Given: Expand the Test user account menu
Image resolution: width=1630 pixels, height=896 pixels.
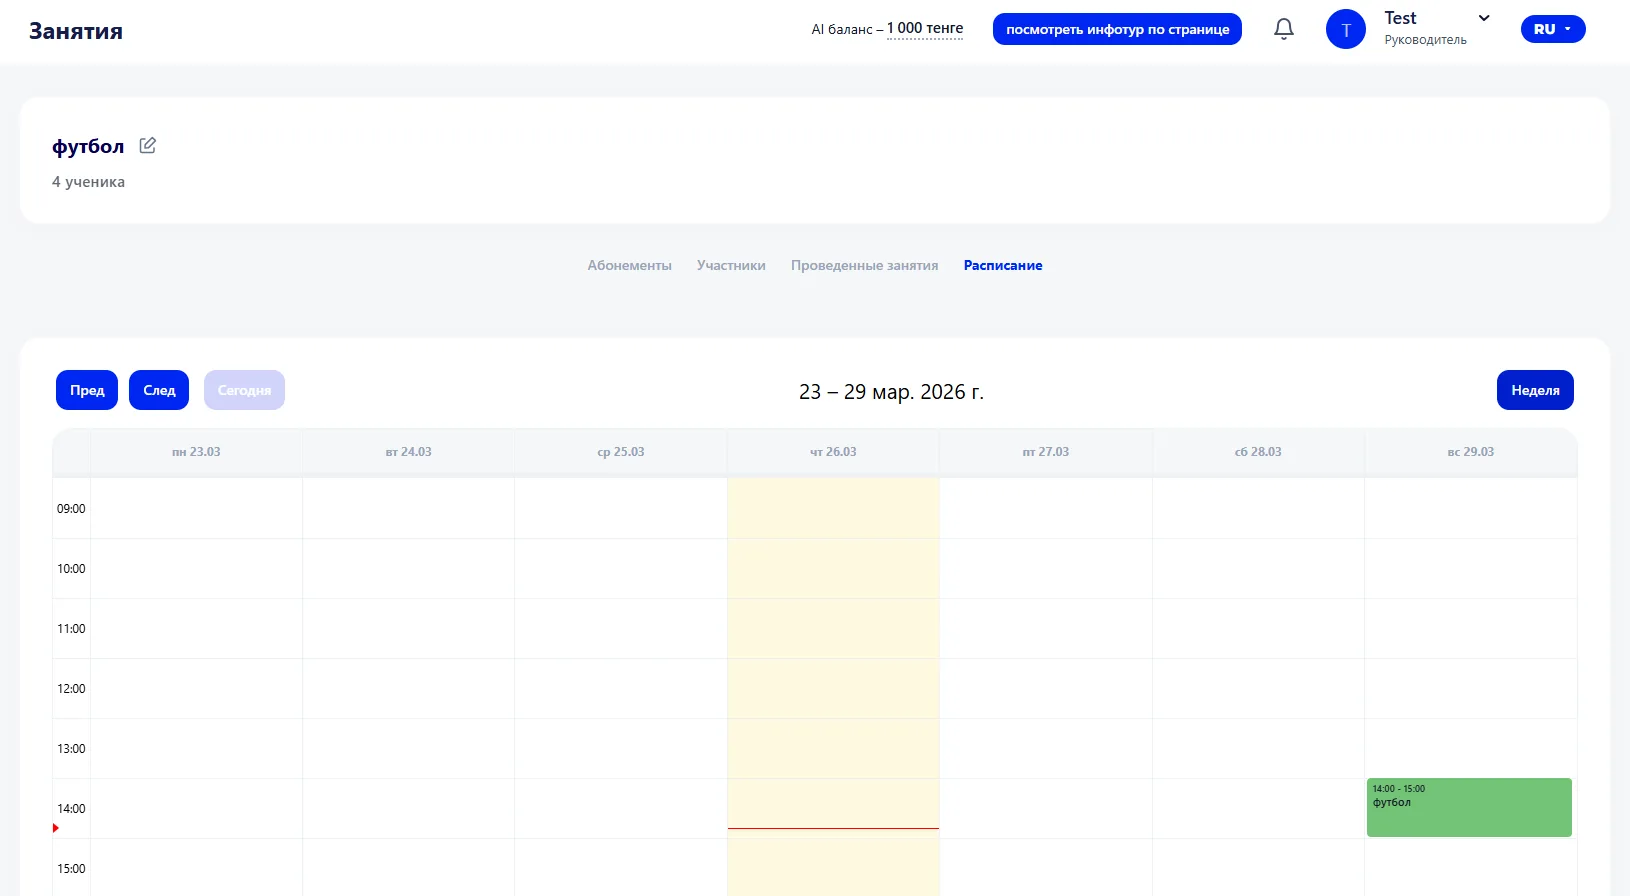Looking at the screenshot, I should pyautogui.click(x=1484, y=18).
